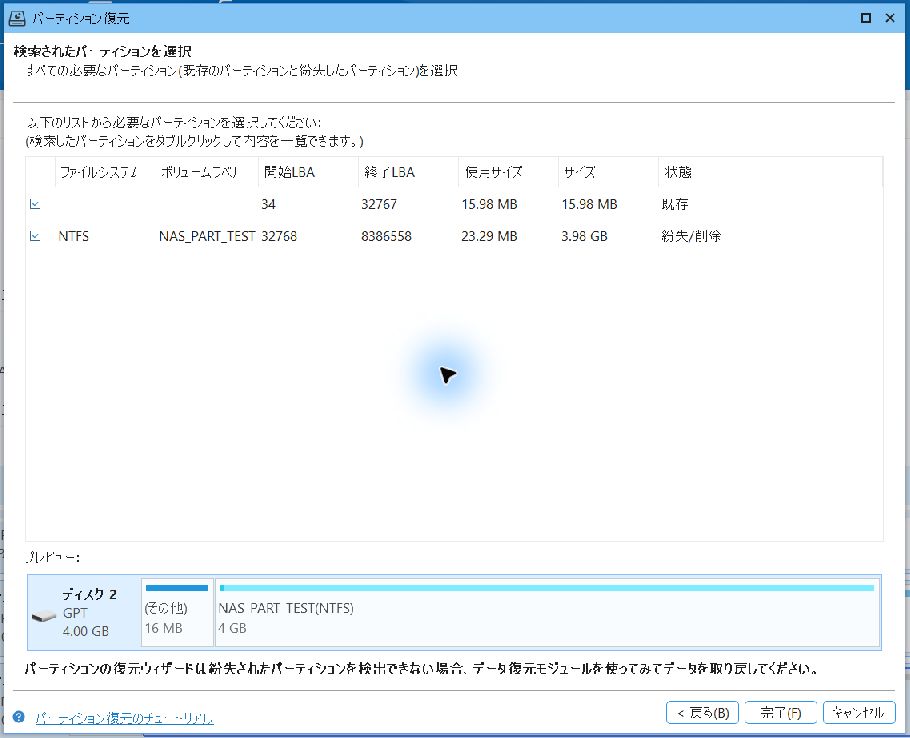Screen dimensions: 910x738
Task: Select the 状態 column header
Action: click(x=678, y=172)
